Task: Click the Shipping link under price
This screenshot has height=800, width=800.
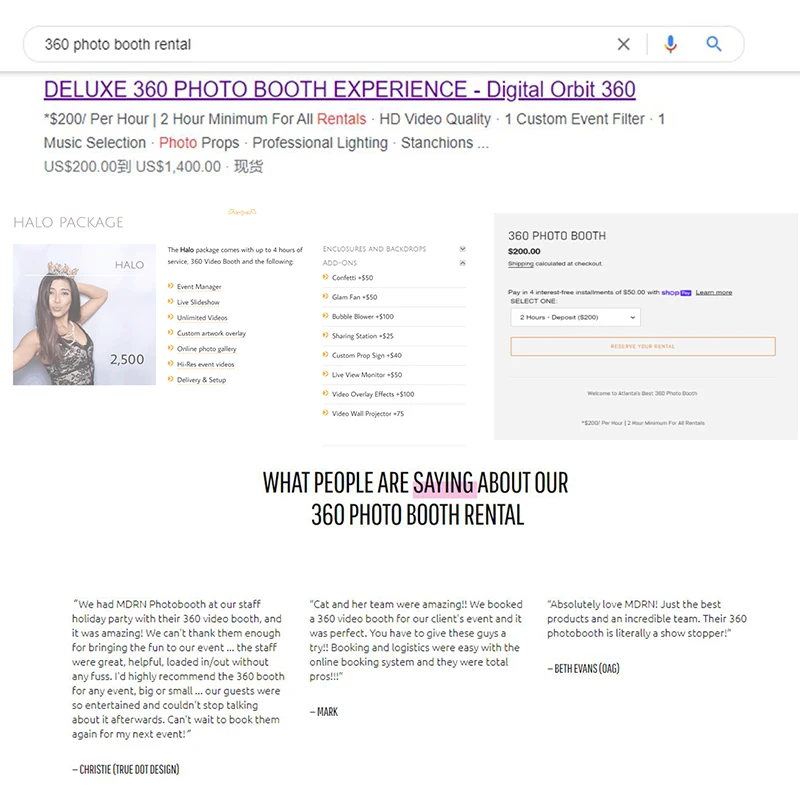Action: point(520,264)
